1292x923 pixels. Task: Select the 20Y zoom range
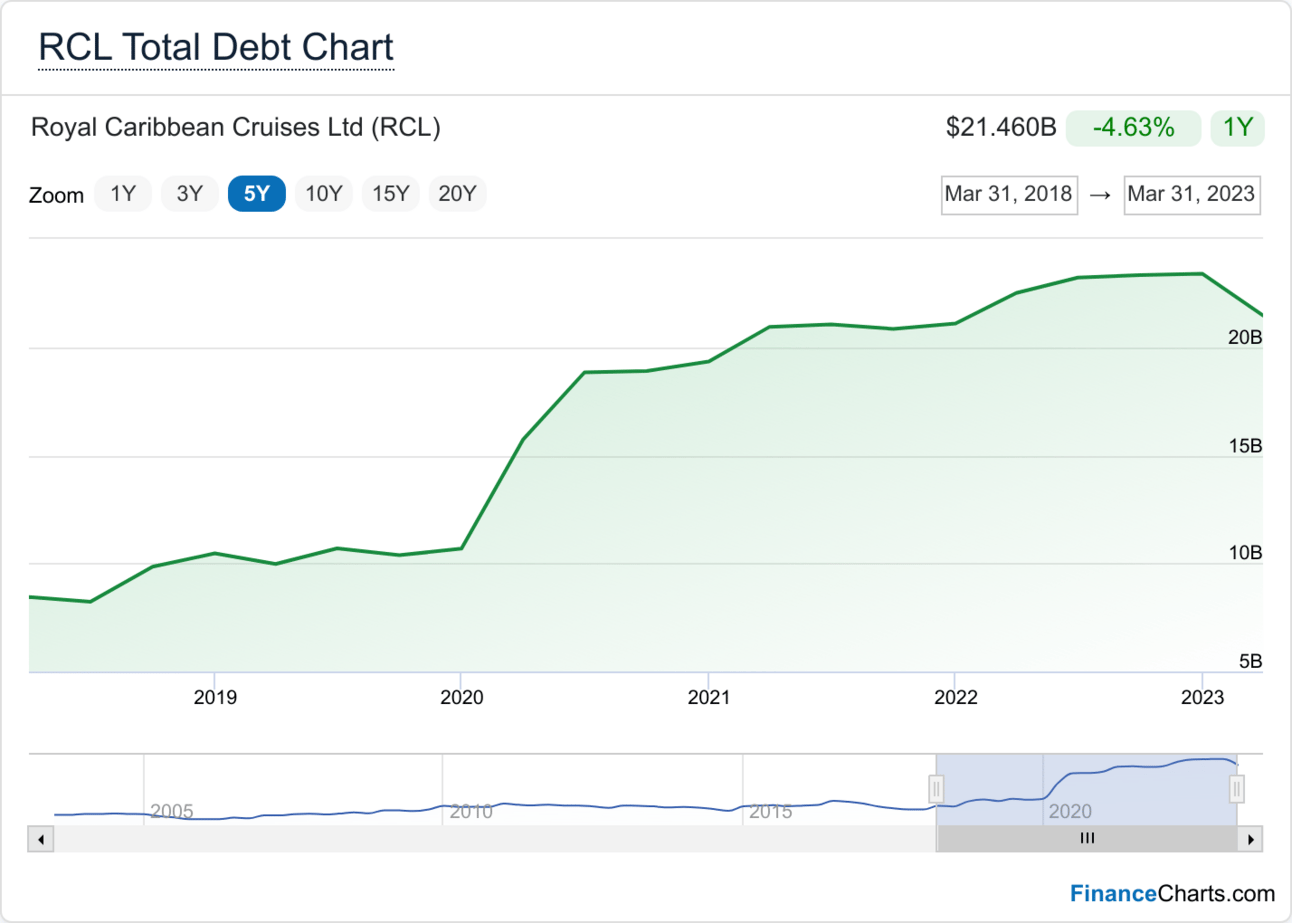pyautogui.click(x=458, y=194)
